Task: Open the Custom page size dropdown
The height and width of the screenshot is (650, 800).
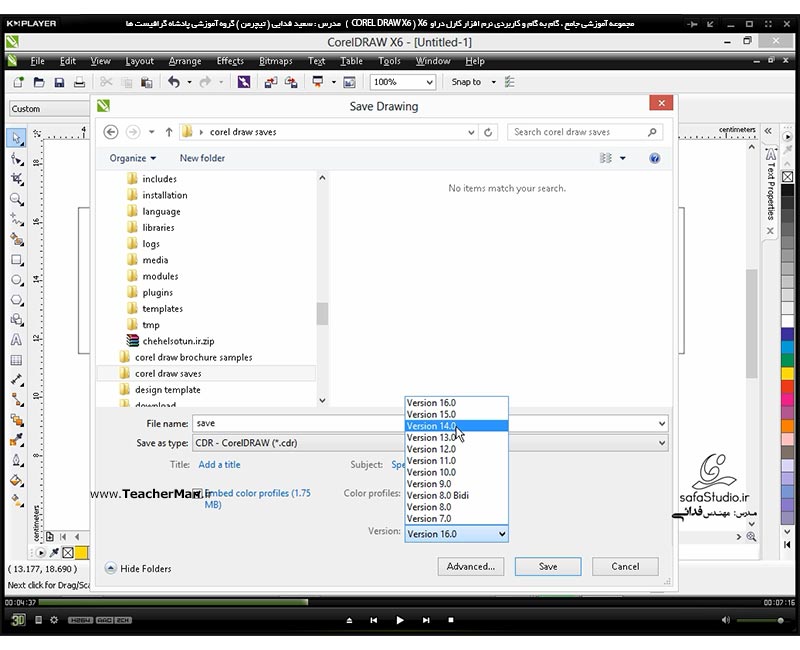Action: [x=49, y=109]
